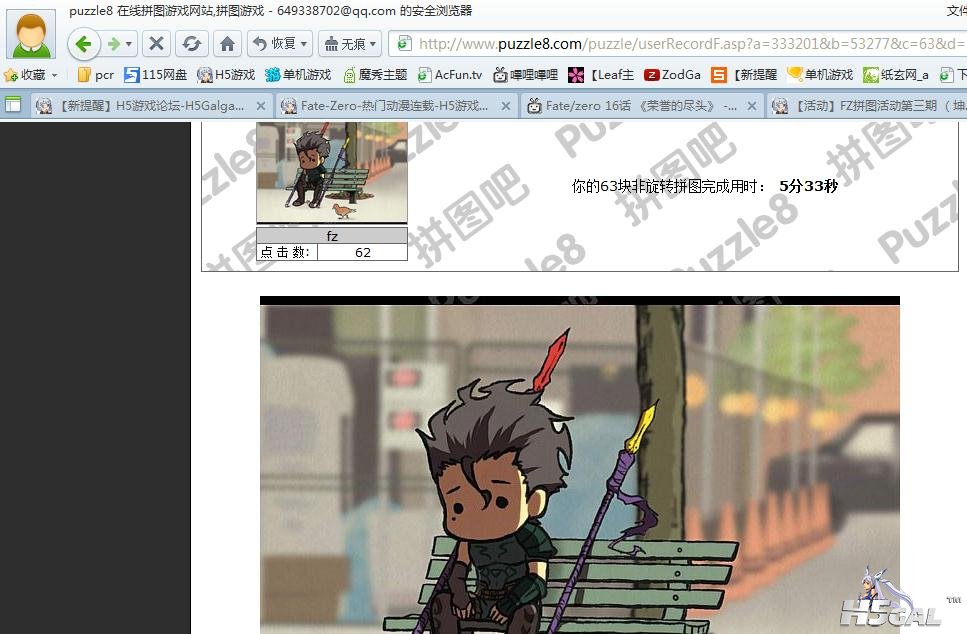Toggle the sidebar panel icon
The height and width of the screenshot is (634, 967).
(x=12, y=105)
